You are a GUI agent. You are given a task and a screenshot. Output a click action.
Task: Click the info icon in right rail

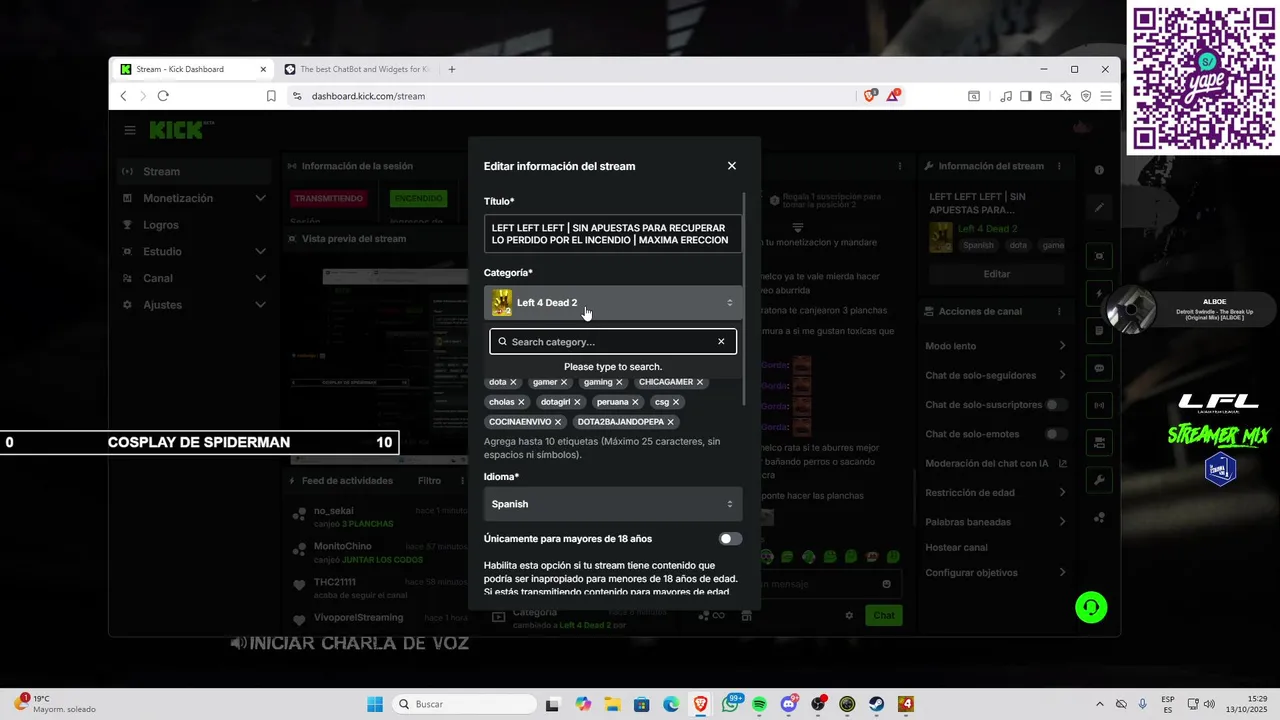(x=1099, y=171)
